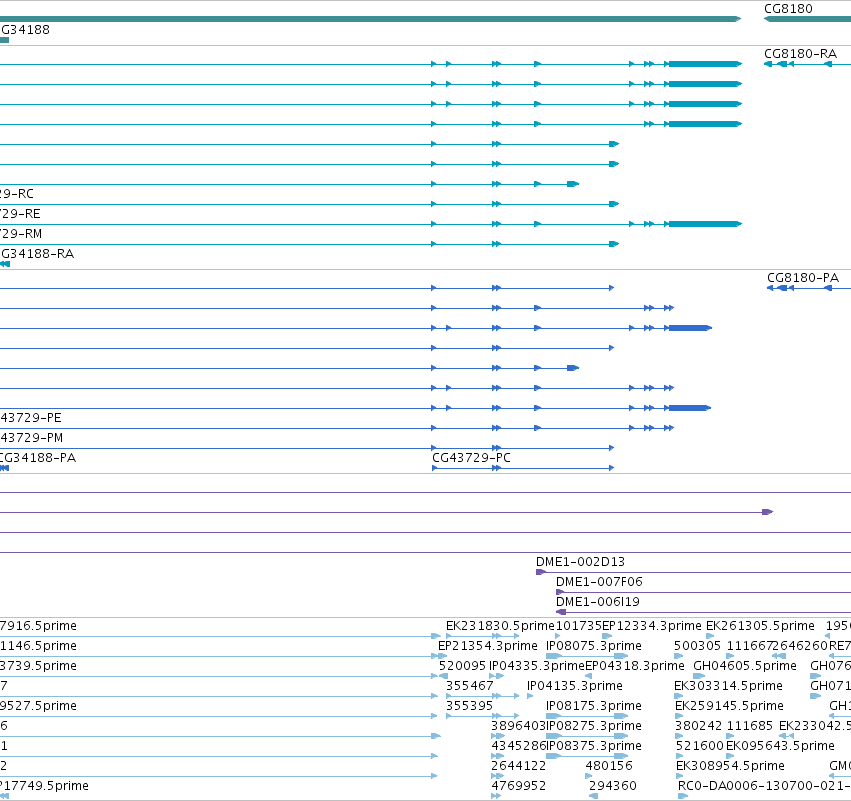The height and width of the screenshot is (801, 851).
Task: Select the CG43729-PC blue transcript line
Action: pyautogui.click(x=523, y=468)
